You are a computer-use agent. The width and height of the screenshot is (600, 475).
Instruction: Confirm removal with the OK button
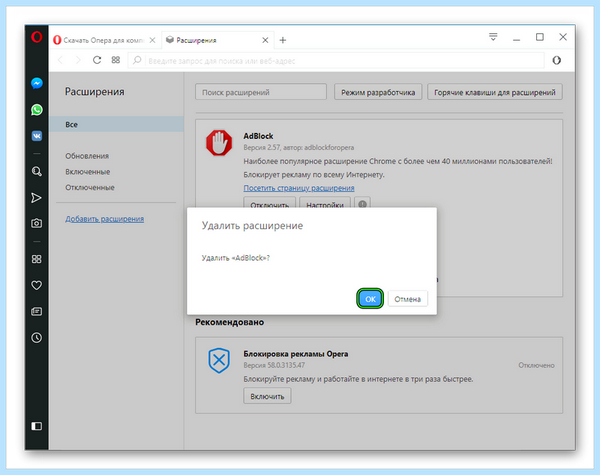370,299
